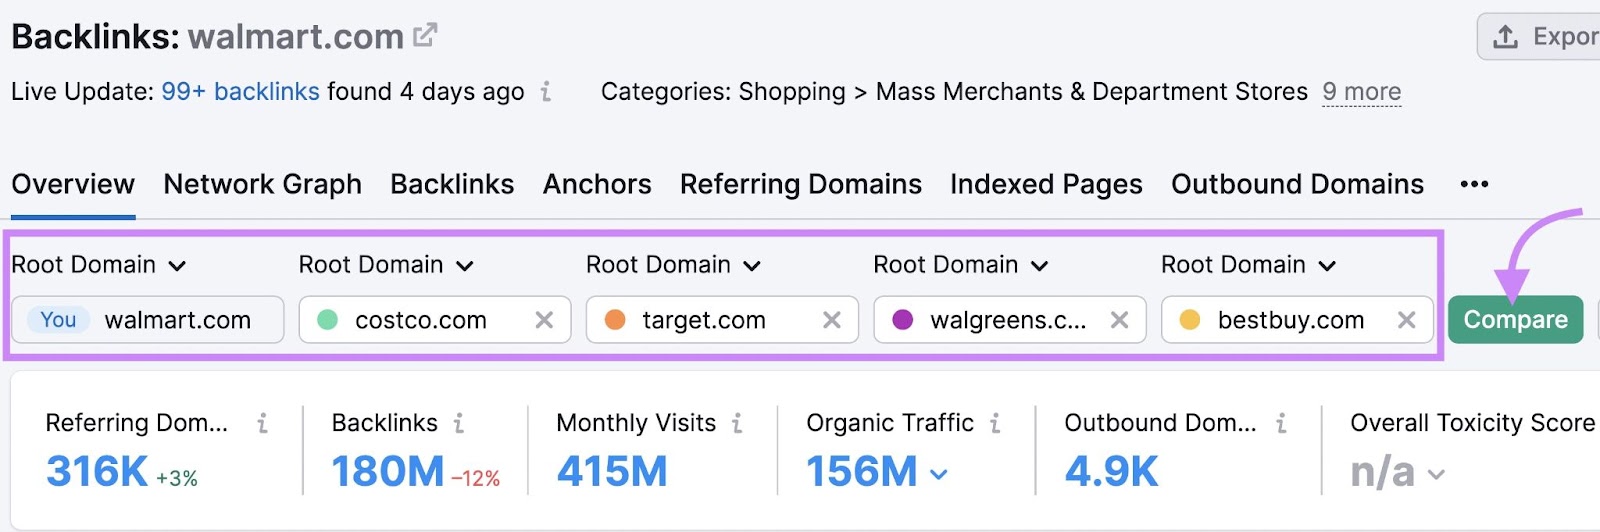Click info icon beside Outbound Domains metric

click(x=1281, y=424)
